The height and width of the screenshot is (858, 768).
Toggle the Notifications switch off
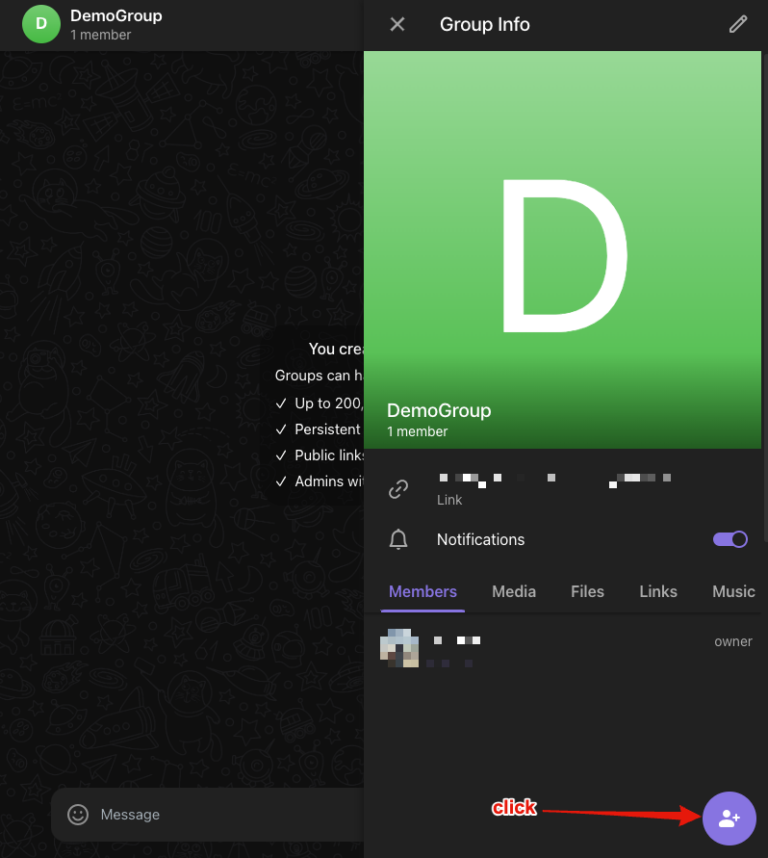click(730, 539)
